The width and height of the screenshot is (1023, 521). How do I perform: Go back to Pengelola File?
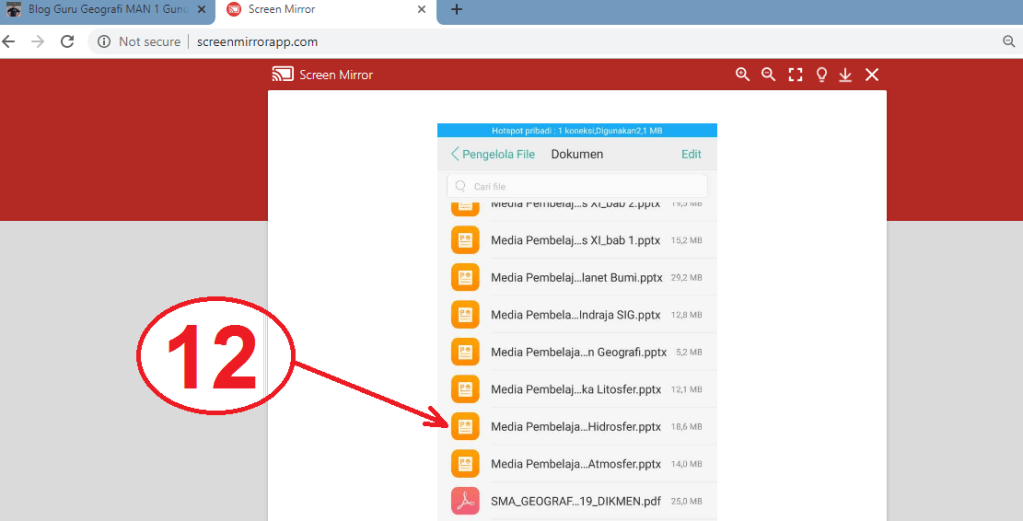(x=493, y=154)
